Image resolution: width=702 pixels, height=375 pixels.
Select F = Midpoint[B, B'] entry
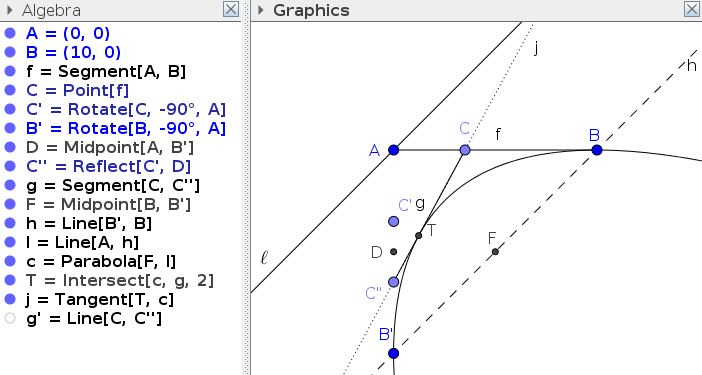pos(108,205)
